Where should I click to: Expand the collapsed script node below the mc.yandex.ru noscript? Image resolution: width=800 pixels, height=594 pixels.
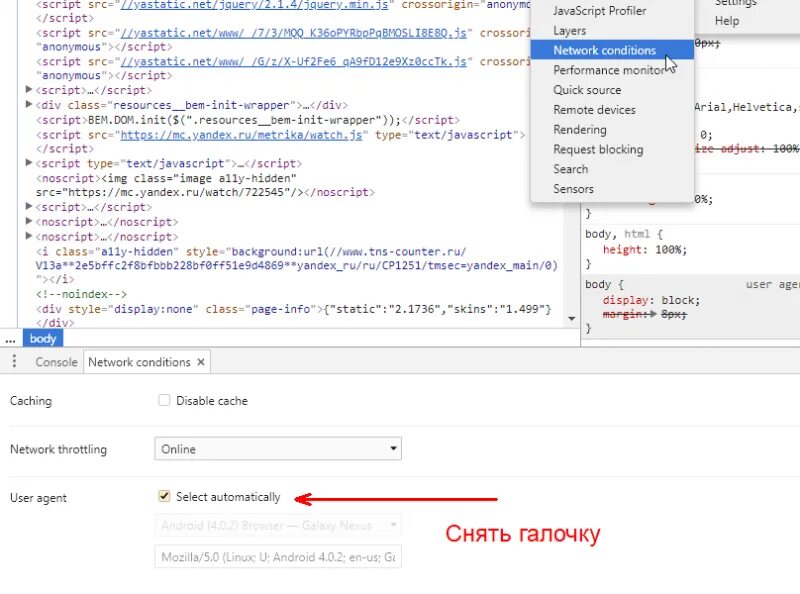pyautogui.click(x=29, y=207)
